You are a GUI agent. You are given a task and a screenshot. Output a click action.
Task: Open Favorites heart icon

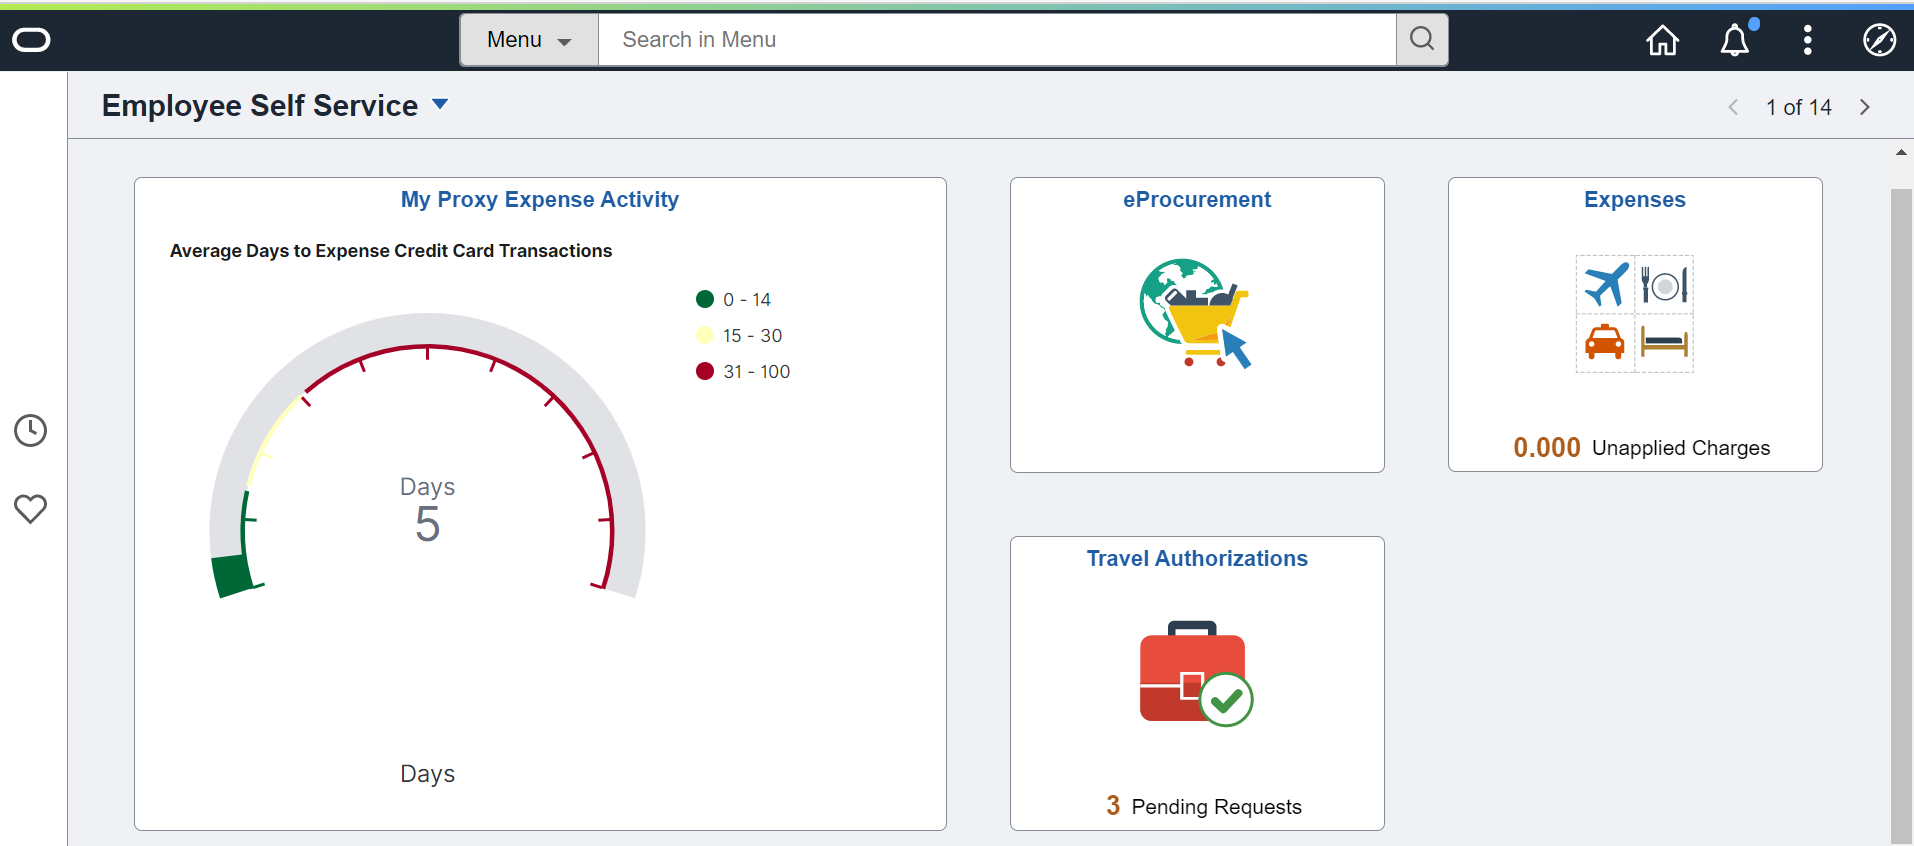(31, 509)
